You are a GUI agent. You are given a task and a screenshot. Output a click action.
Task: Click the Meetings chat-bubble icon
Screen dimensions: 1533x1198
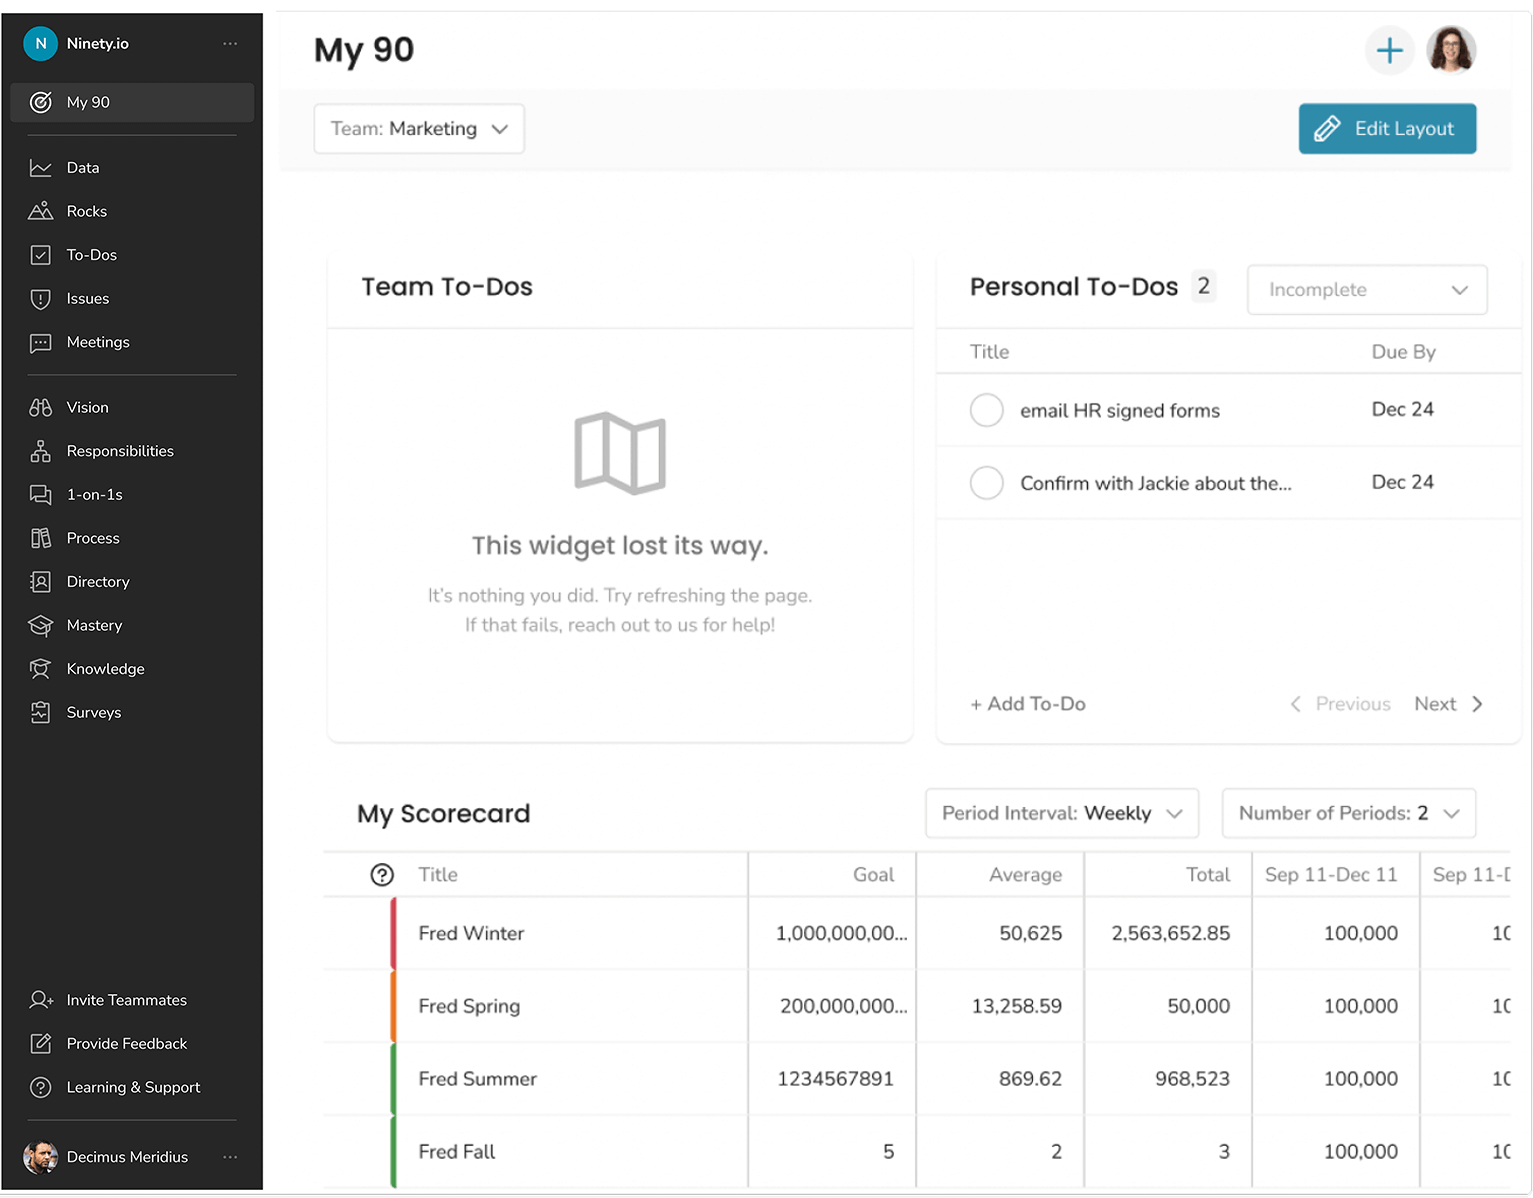pos(41,342)
